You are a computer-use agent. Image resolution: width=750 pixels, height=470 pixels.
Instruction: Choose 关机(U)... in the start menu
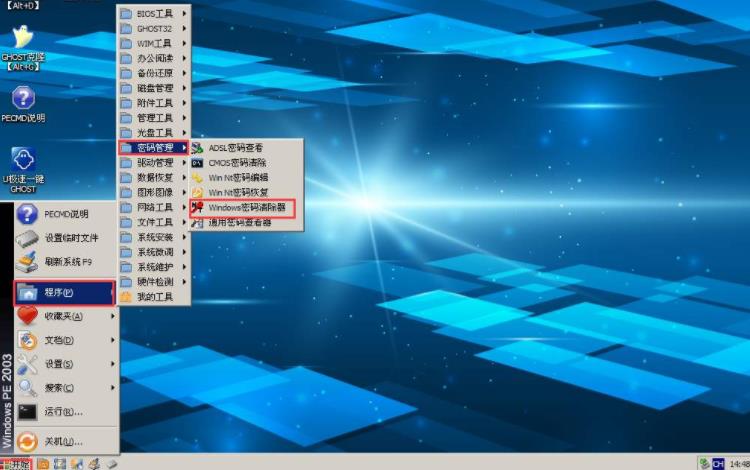coord(66,441)
